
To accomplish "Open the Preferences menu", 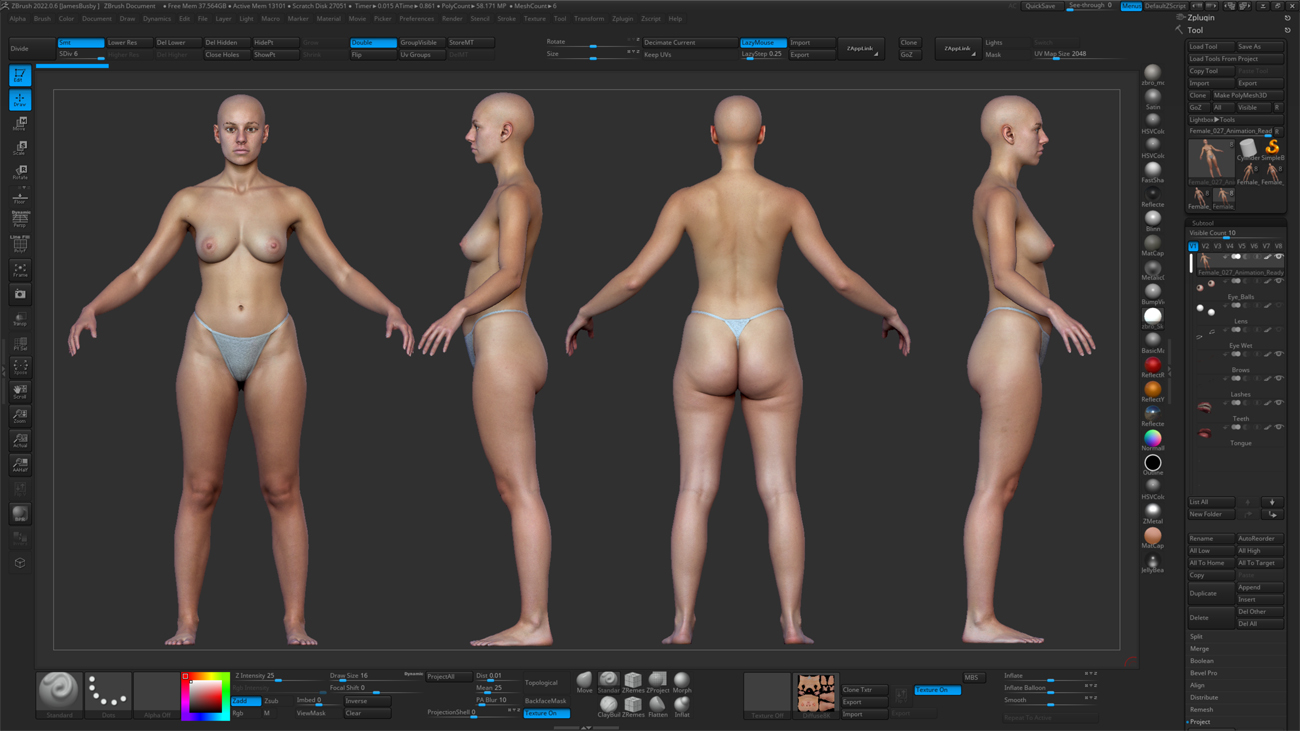I will click(416, 19).
